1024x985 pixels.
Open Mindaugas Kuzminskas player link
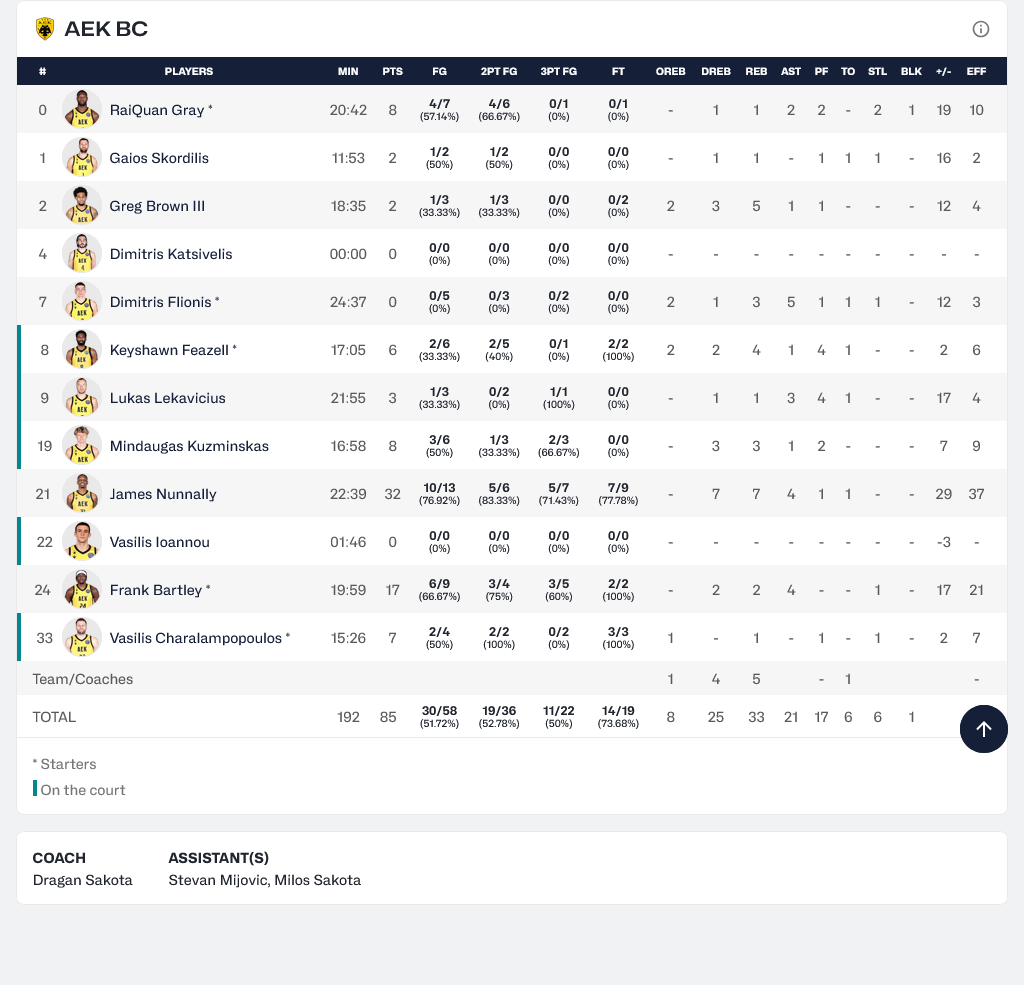point(189,446)
